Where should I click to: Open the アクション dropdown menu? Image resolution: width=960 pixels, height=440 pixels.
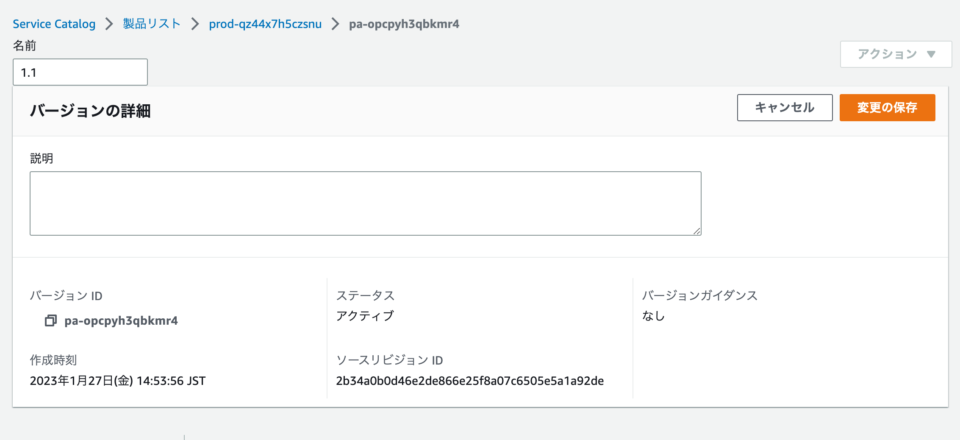896,54
